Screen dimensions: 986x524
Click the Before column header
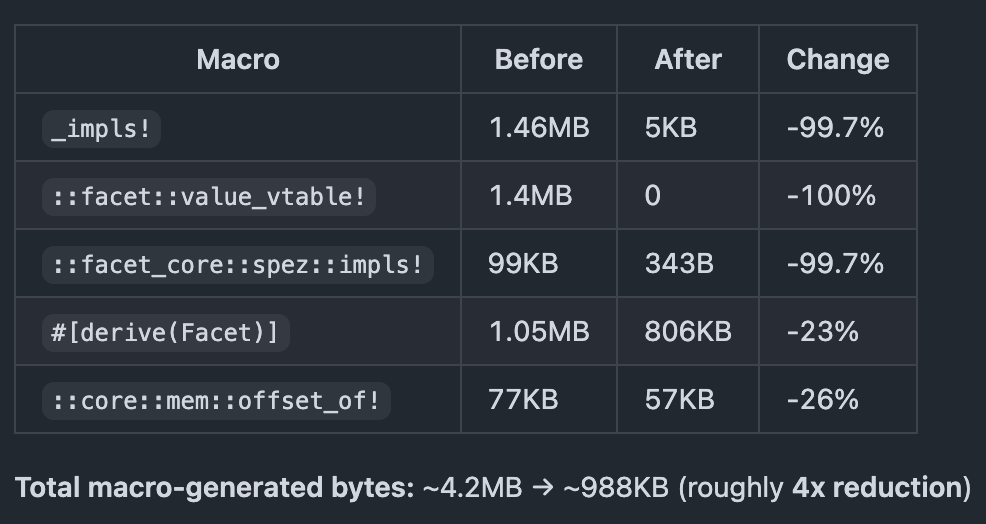click(x=538, y=60)
